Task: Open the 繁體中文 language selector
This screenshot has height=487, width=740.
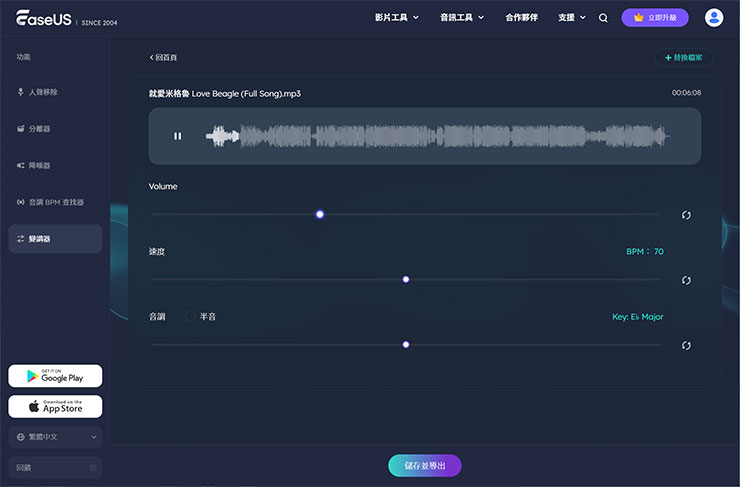Action: point(55,437)
